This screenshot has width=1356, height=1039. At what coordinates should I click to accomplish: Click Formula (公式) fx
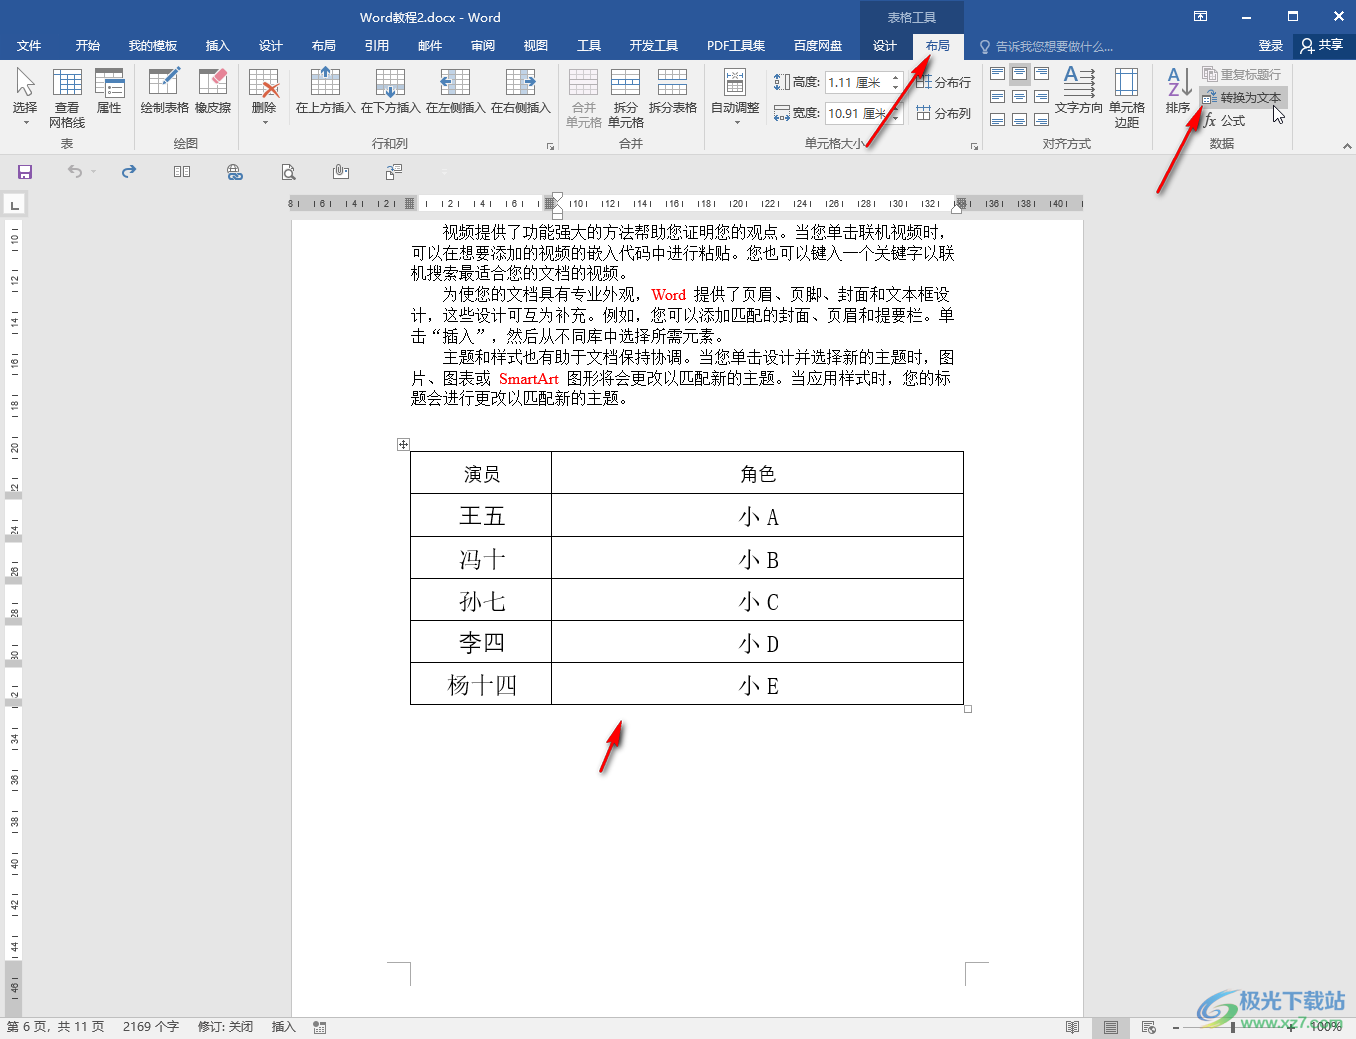(1225, 120)
